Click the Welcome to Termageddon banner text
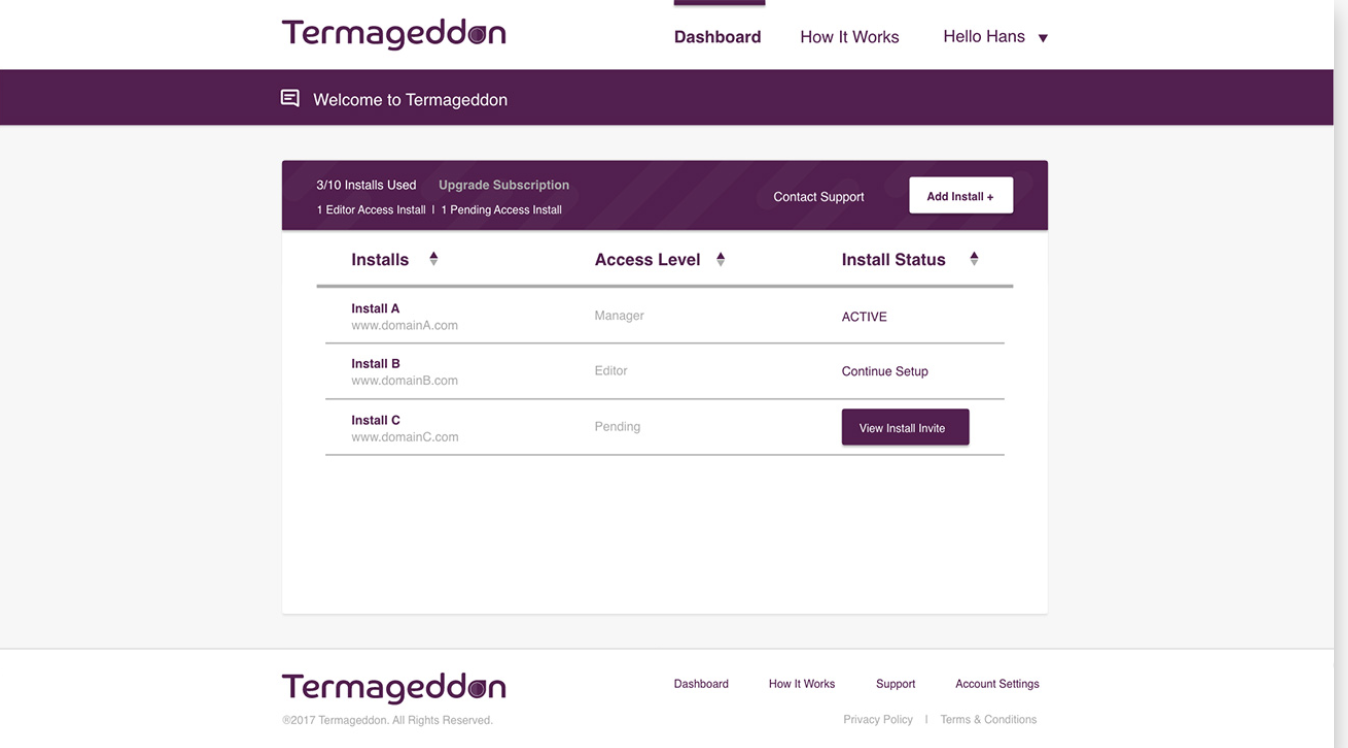The image size is (1348, 748). (410, 100)
